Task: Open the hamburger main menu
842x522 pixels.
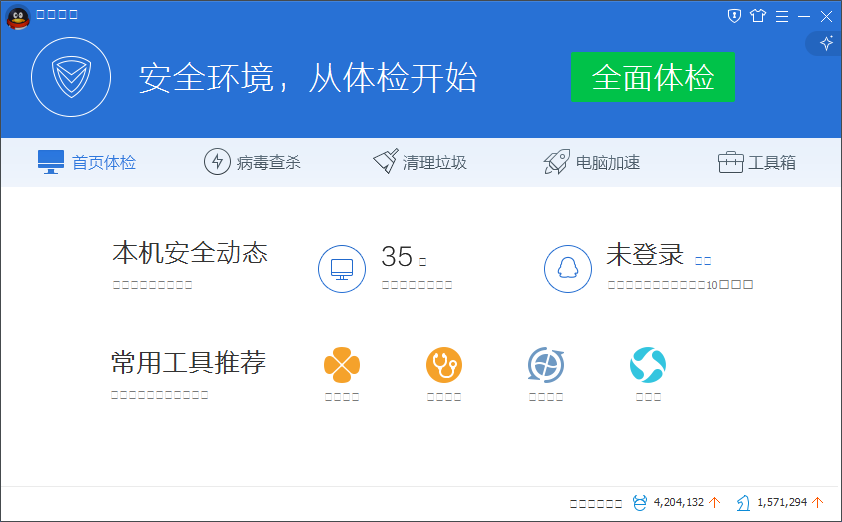Action: click(x=781, y=16)
